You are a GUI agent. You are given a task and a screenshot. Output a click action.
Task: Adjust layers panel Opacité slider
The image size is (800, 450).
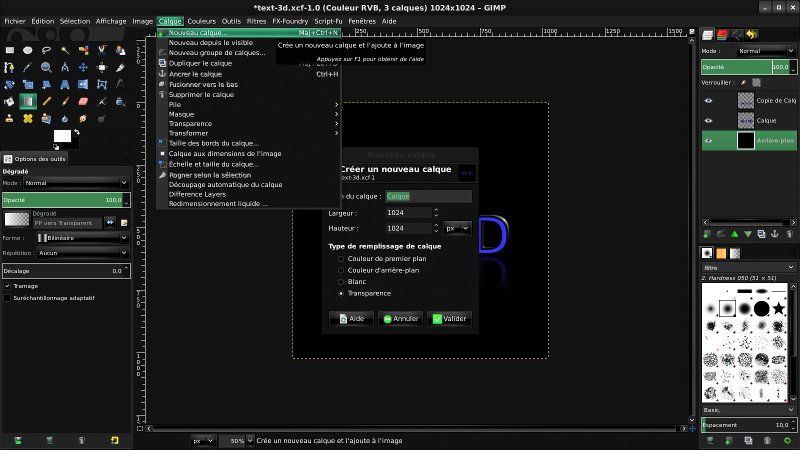click(748, 67)
